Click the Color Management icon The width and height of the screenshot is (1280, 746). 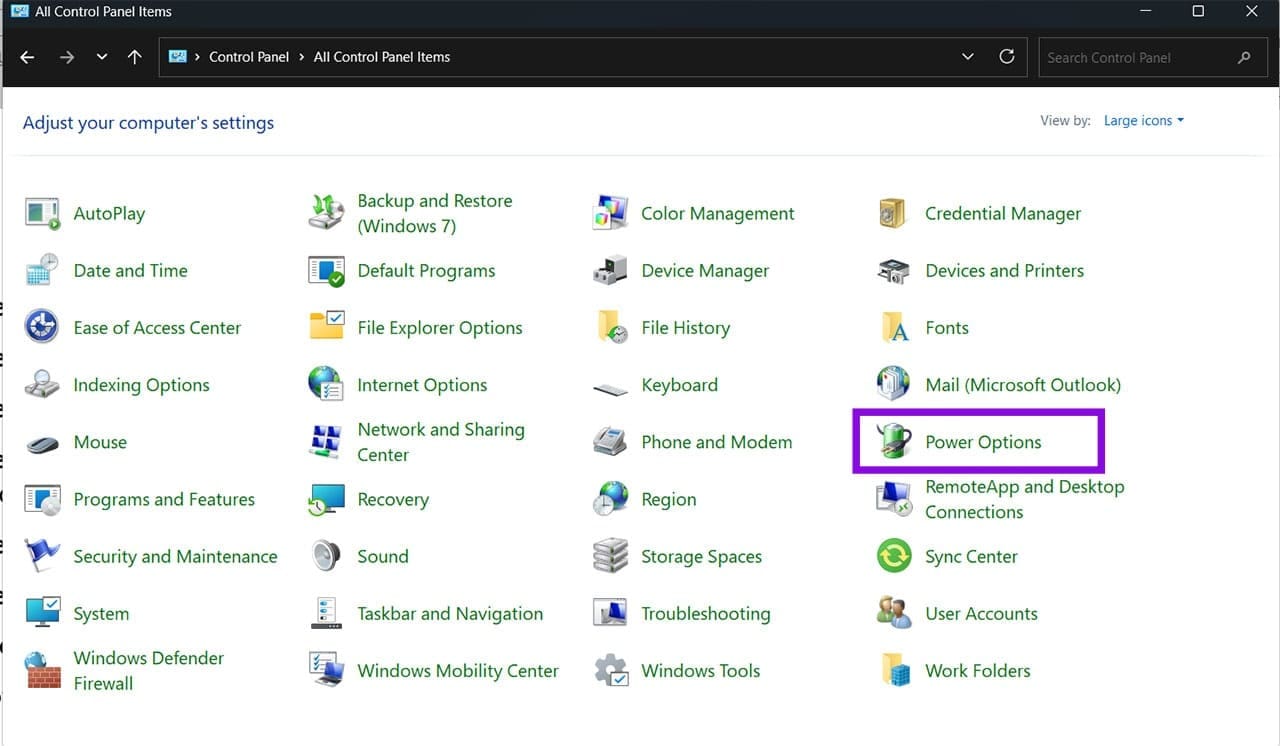tap(610, 213)
